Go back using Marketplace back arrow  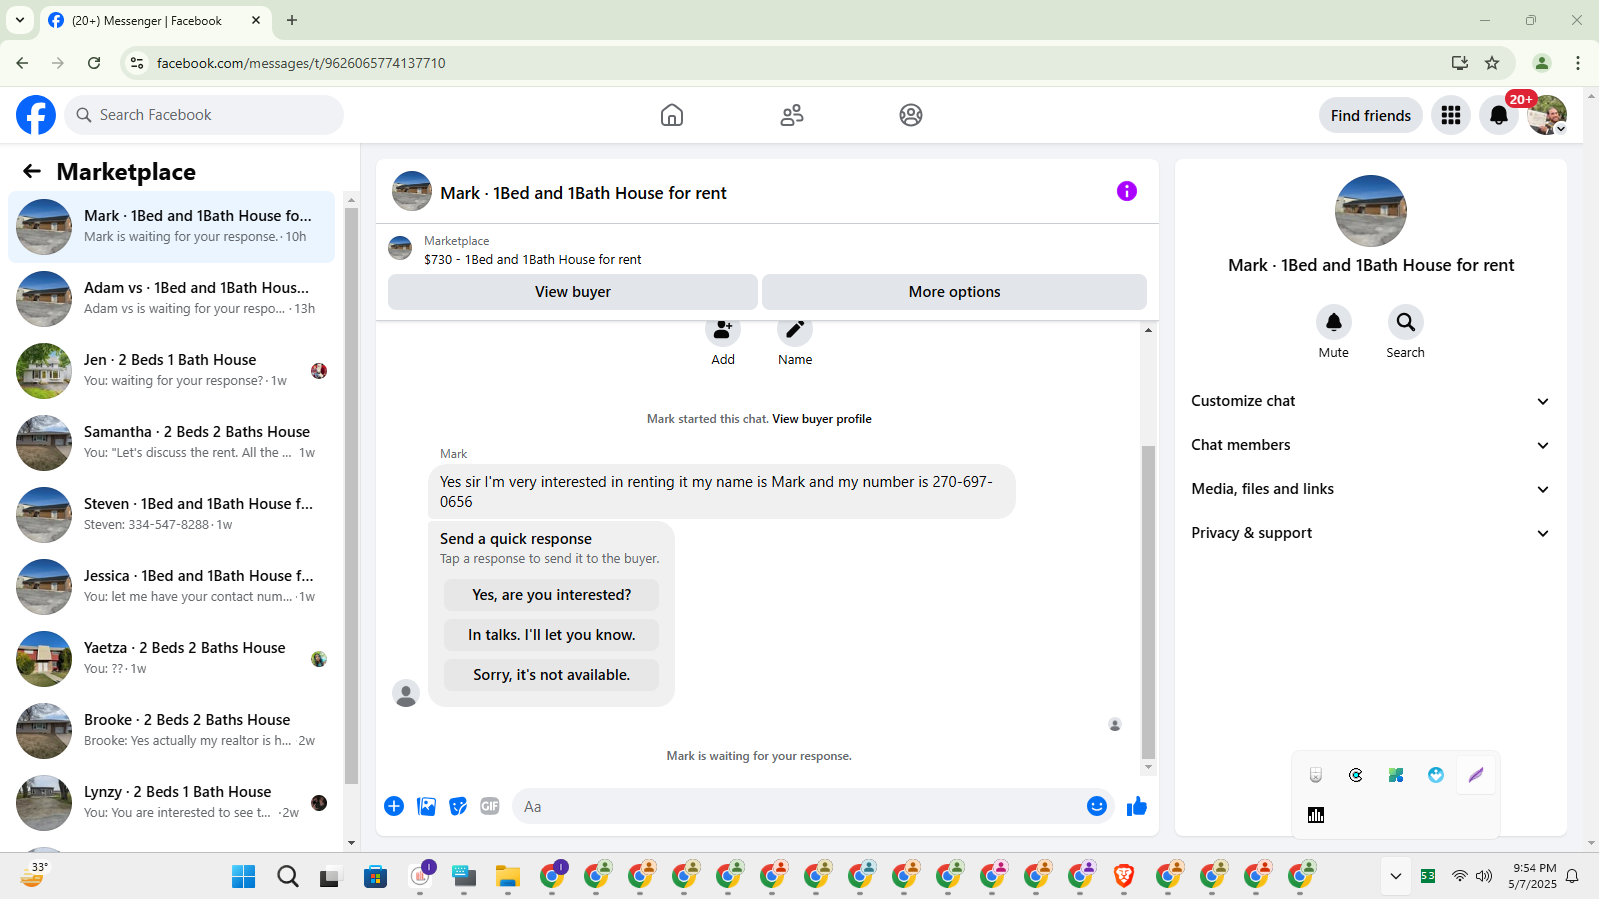pos(32,171)
